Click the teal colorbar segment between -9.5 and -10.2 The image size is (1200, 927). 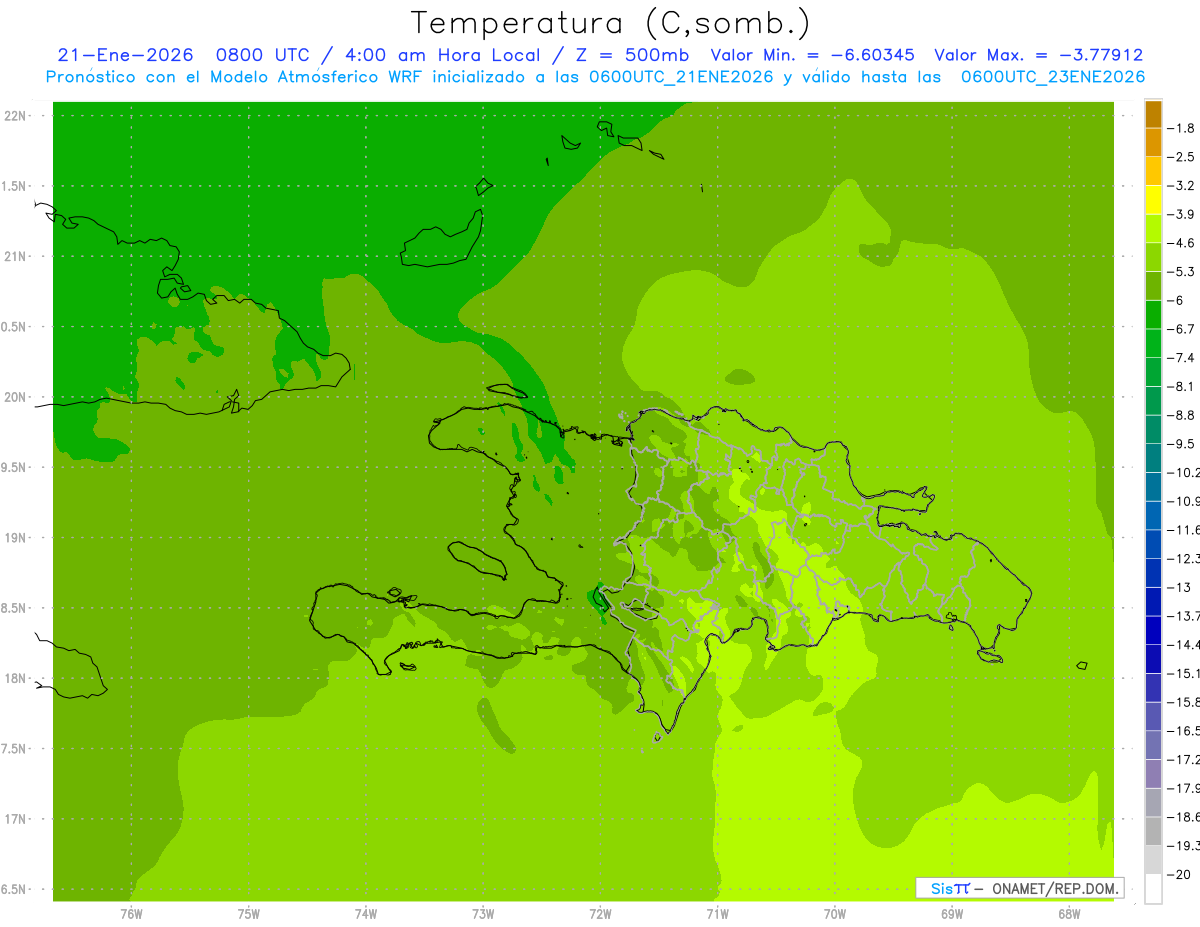pyautogui.click(x=1153, y=458)
